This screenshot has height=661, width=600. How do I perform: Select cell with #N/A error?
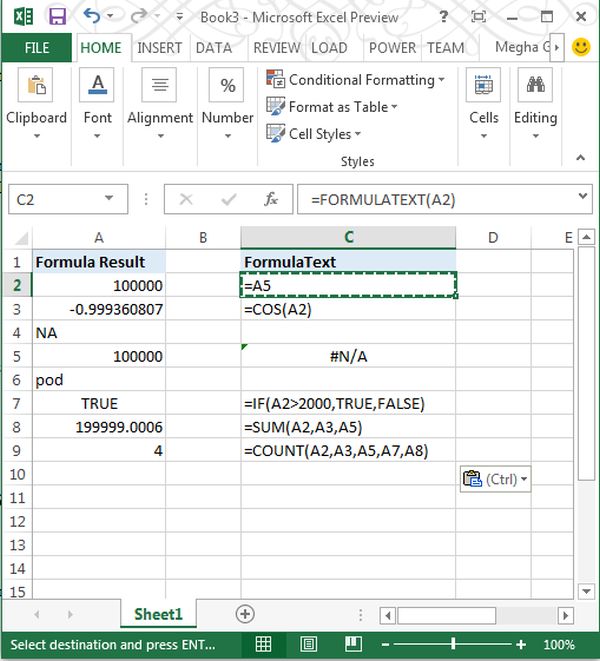click(x=348, y=356)
